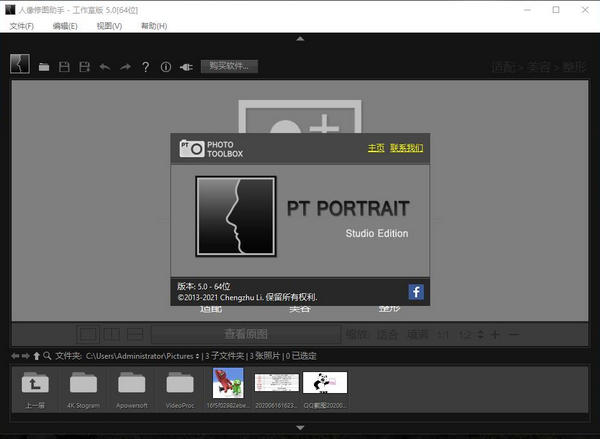Open the 4K Stogram folder
Screen dimensions: 600x439
(83, 390)
